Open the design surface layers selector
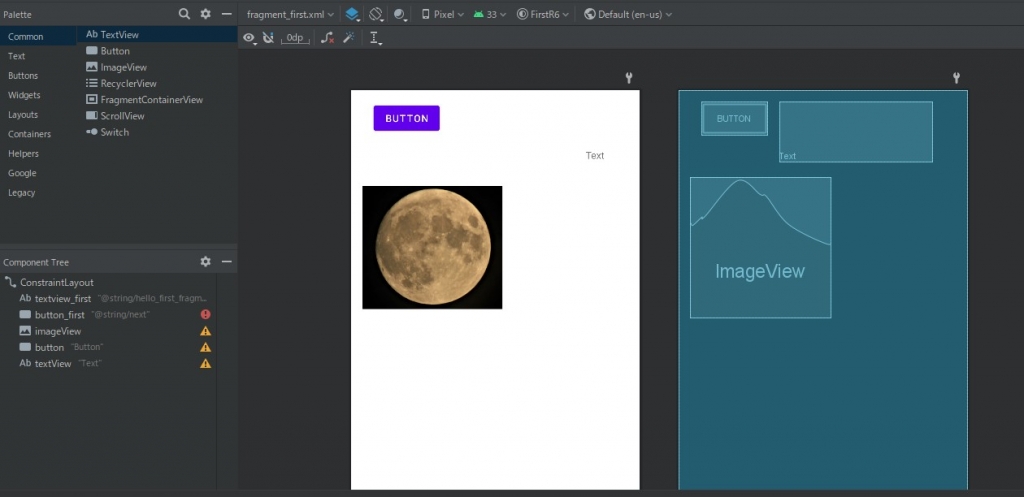The image size is (1024, 497). click(x=352, y=14)
